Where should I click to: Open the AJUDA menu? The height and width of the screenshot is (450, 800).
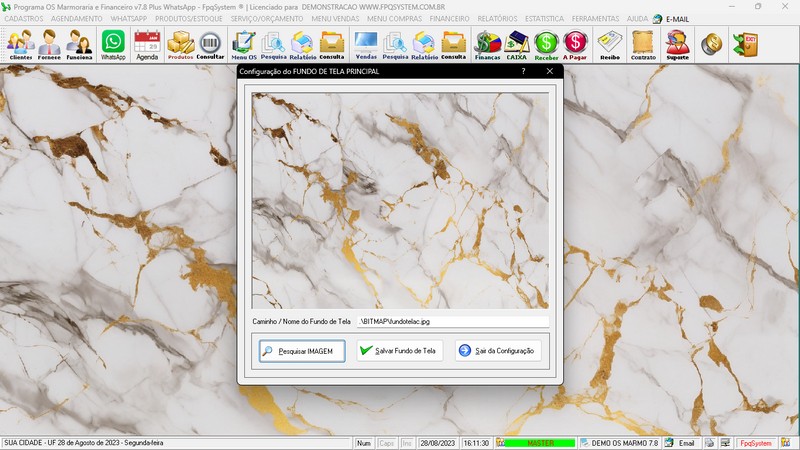[x=637, y=19]
